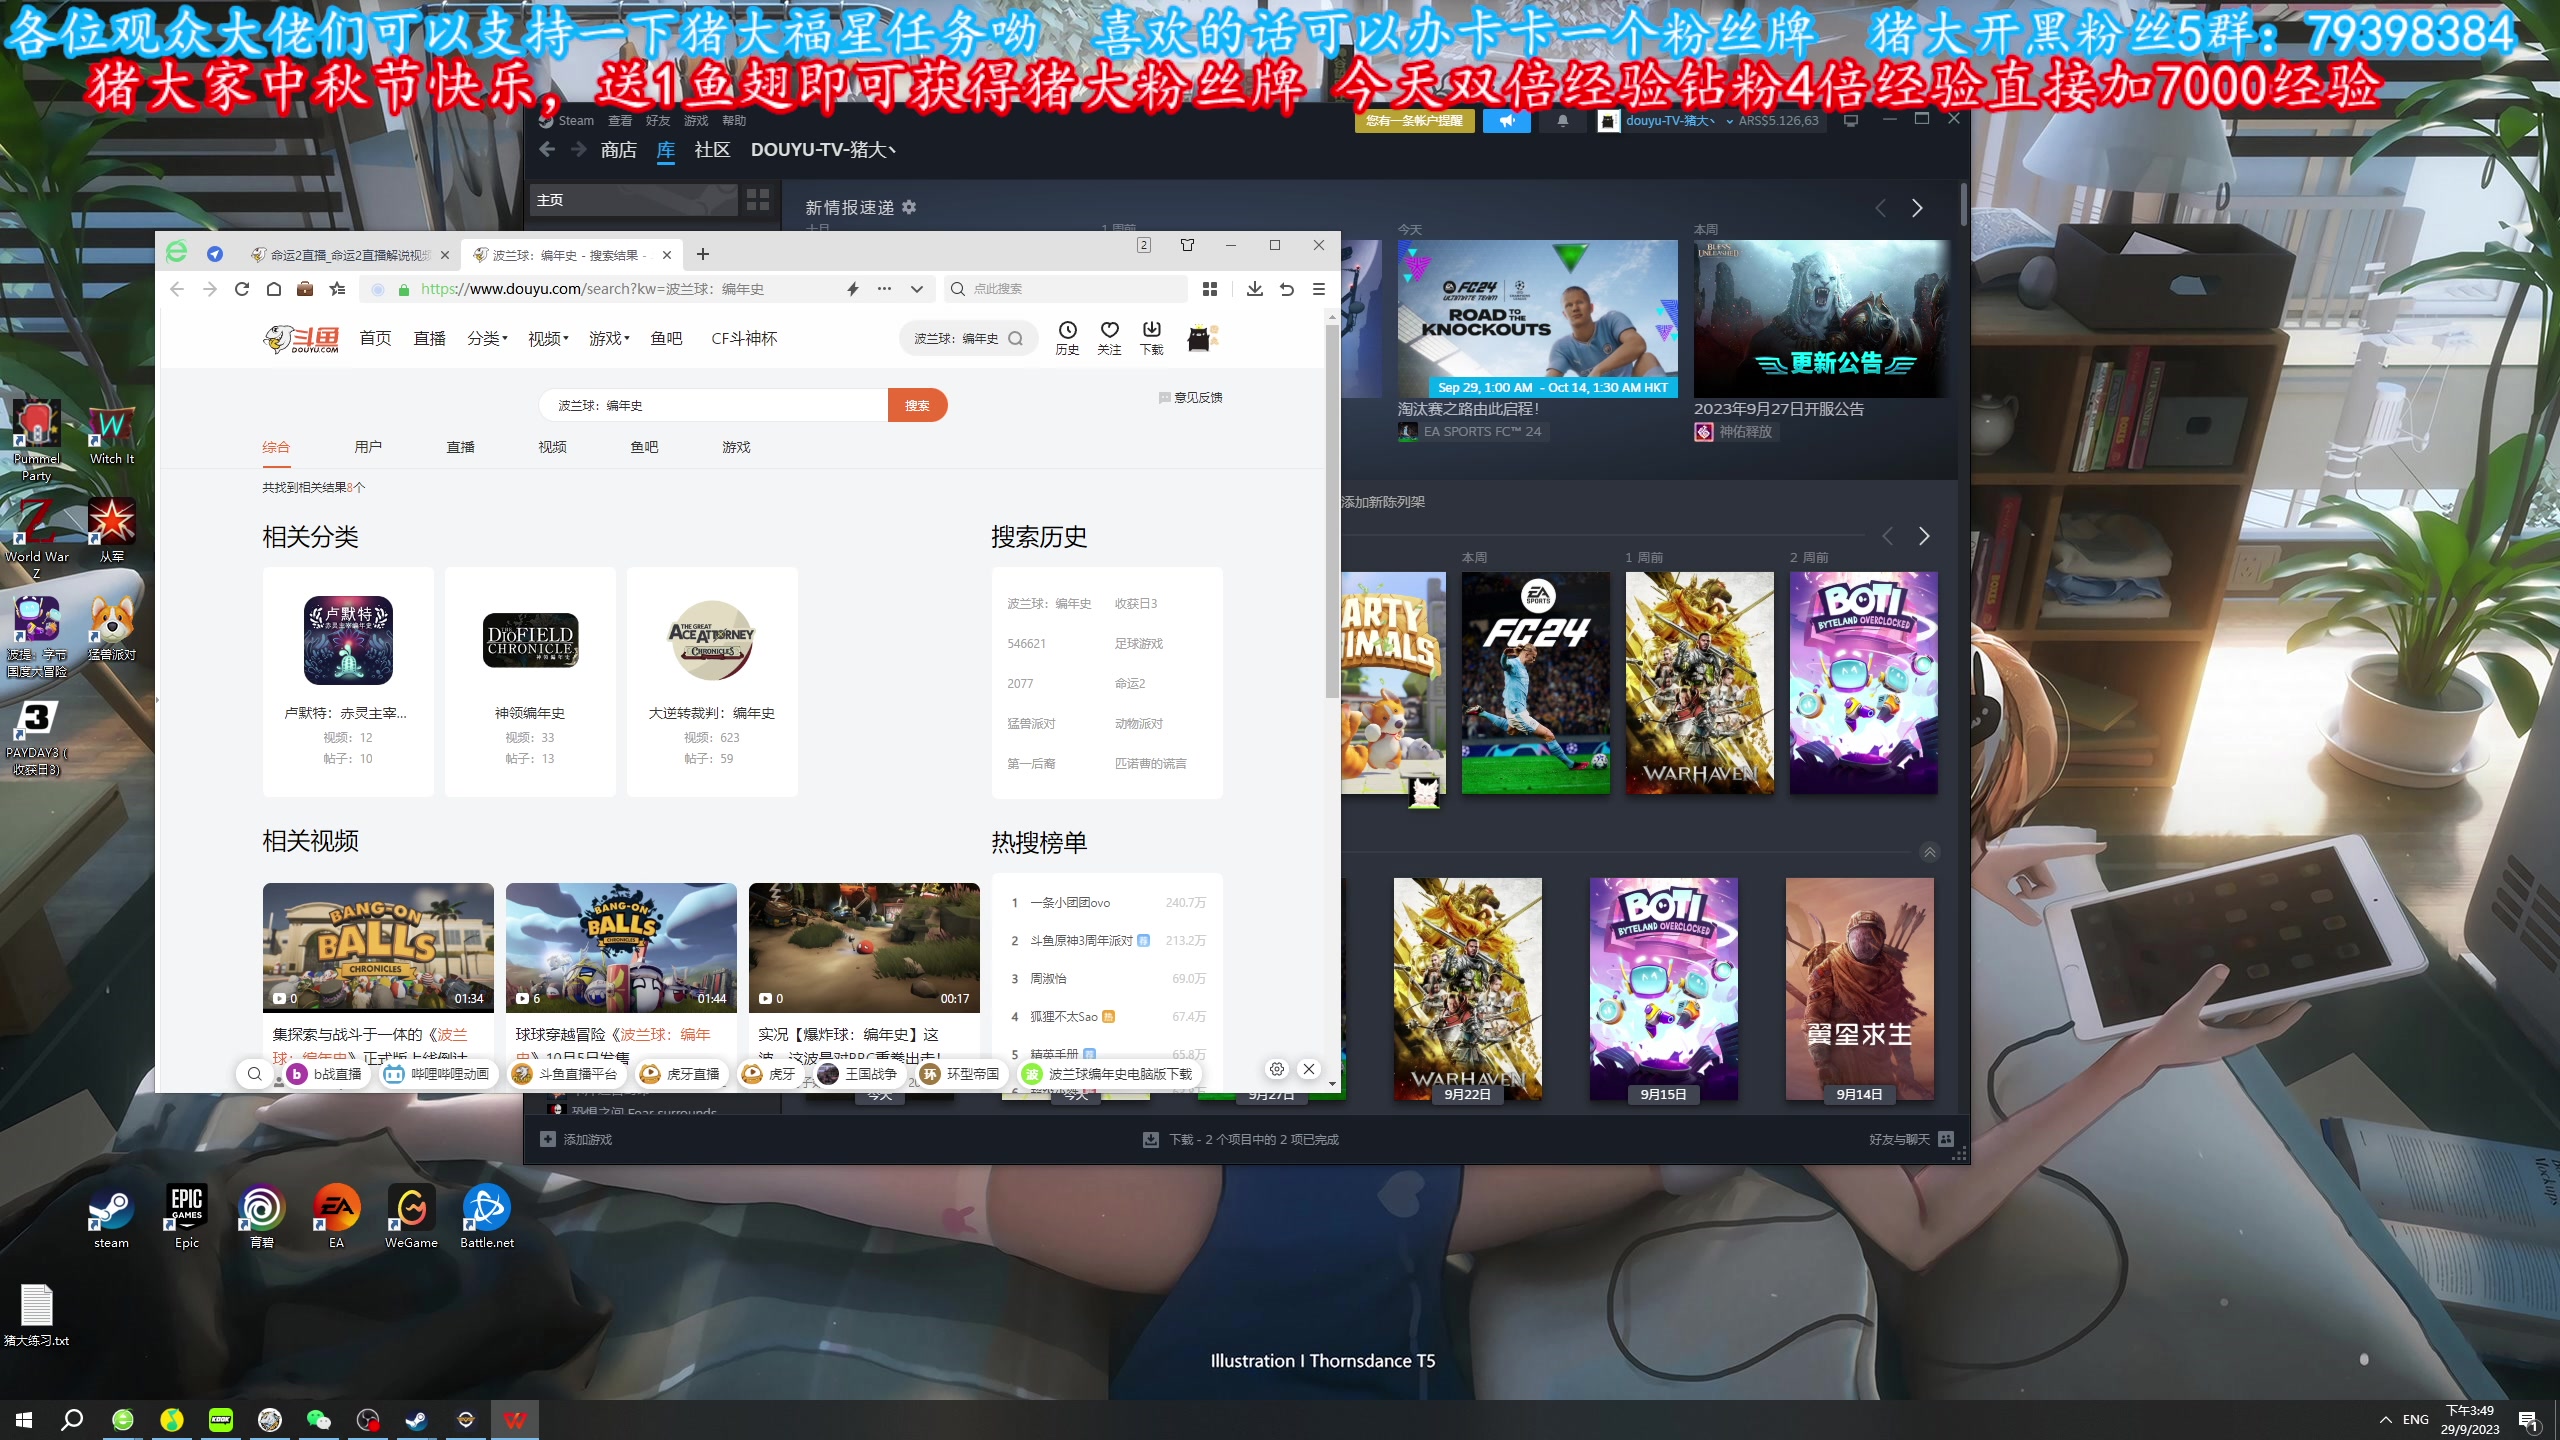Switch to 命运2直播 browser tab
The image size is (2560, 1440).
[351, 255]
